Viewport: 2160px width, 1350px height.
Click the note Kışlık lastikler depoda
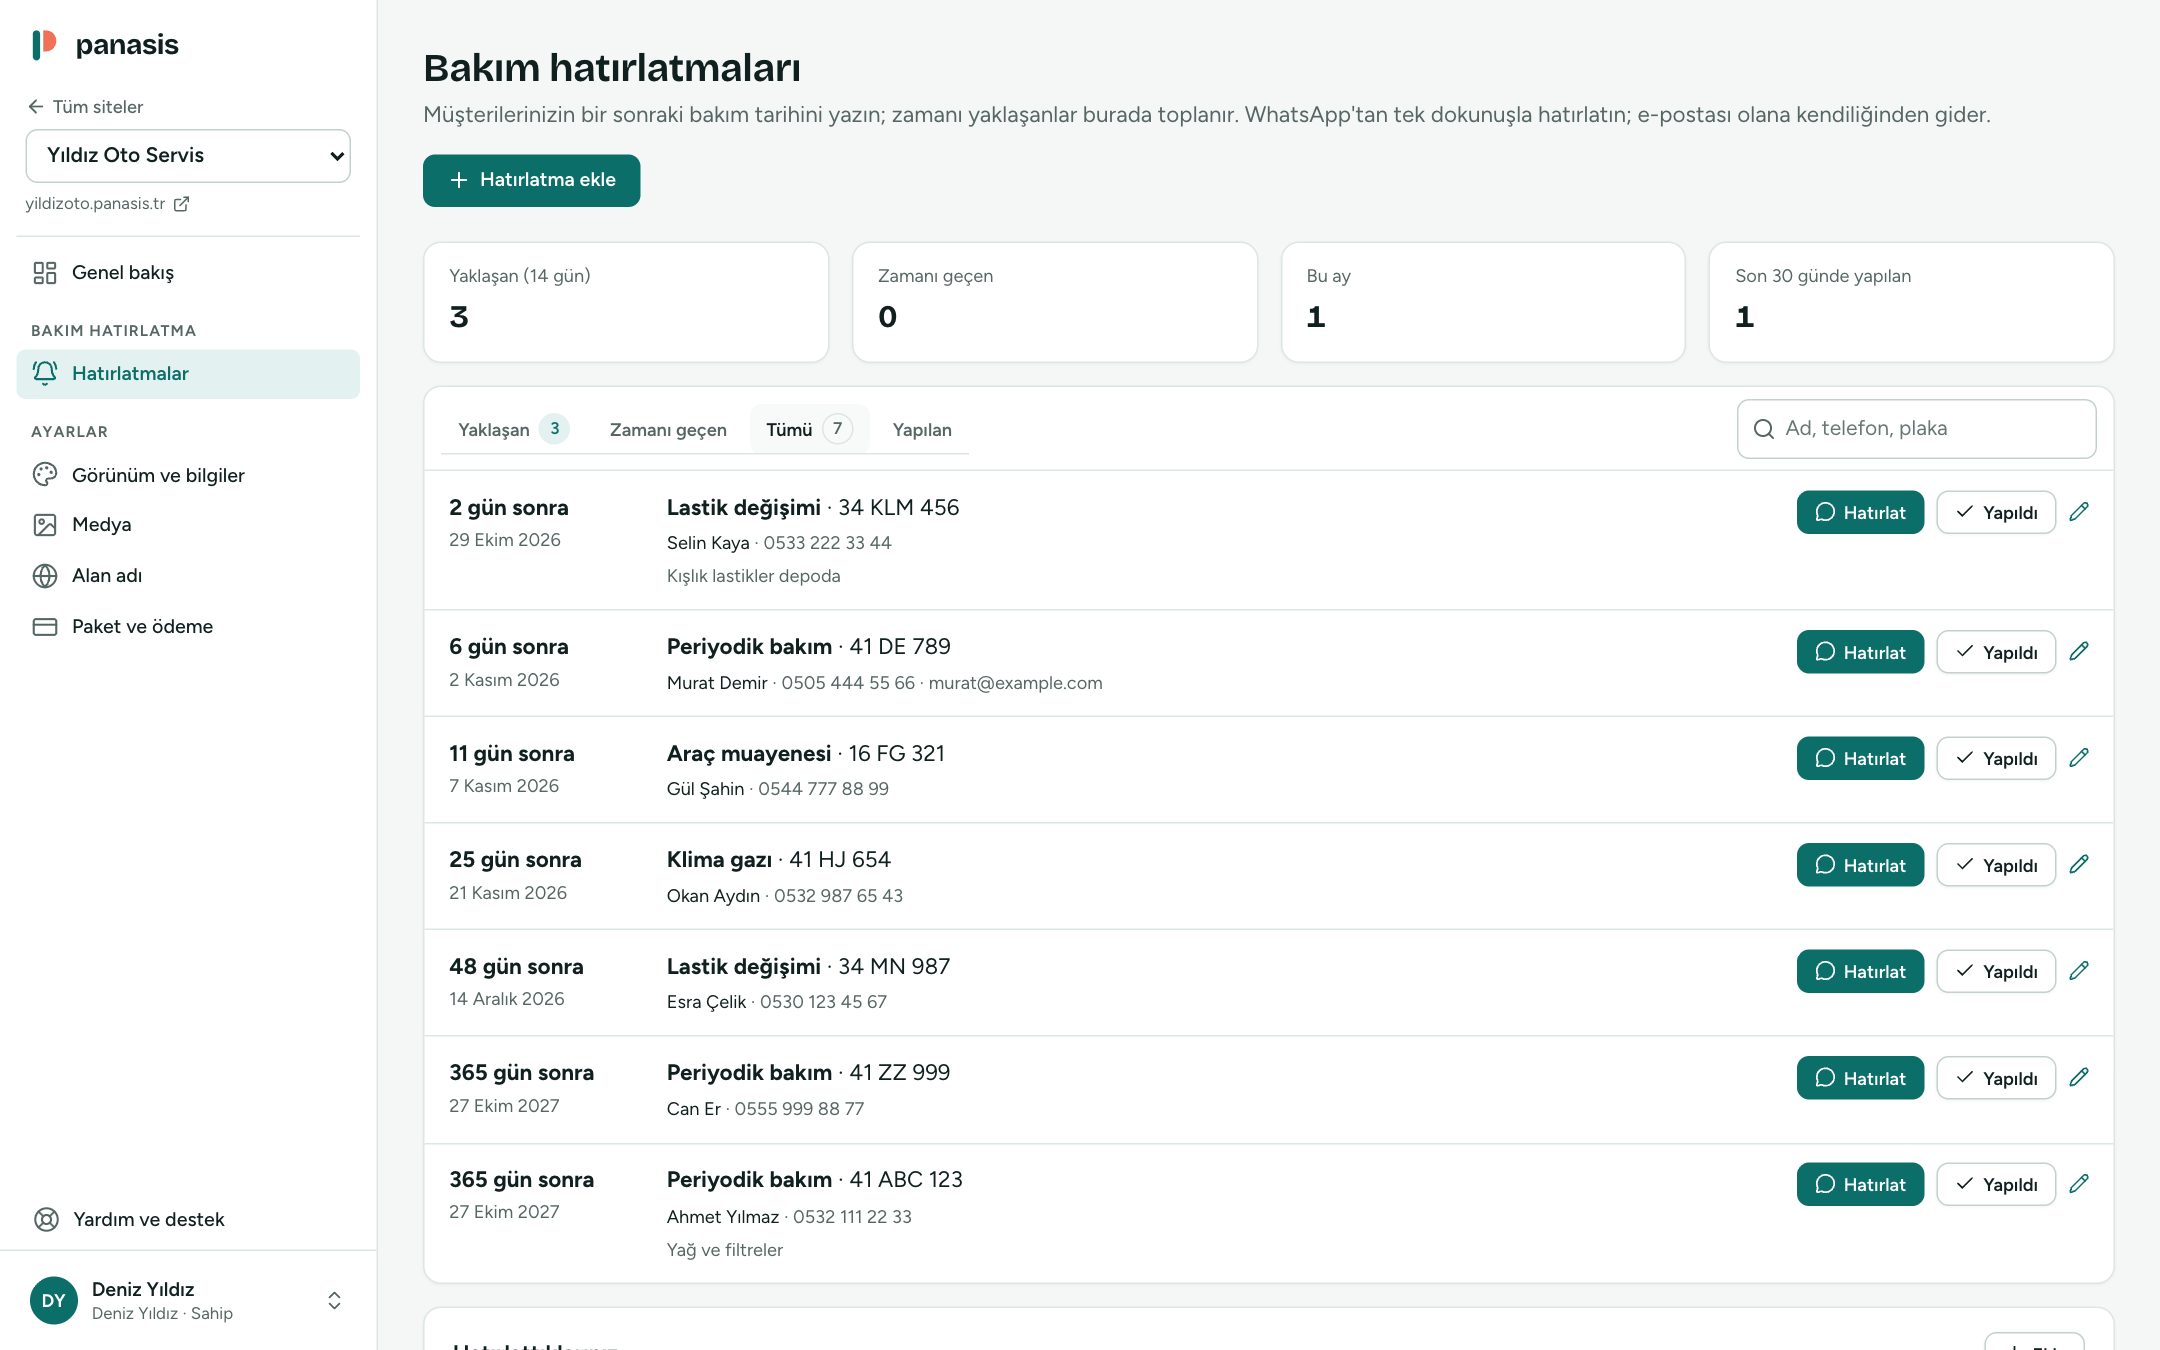[x=753, y=576]
